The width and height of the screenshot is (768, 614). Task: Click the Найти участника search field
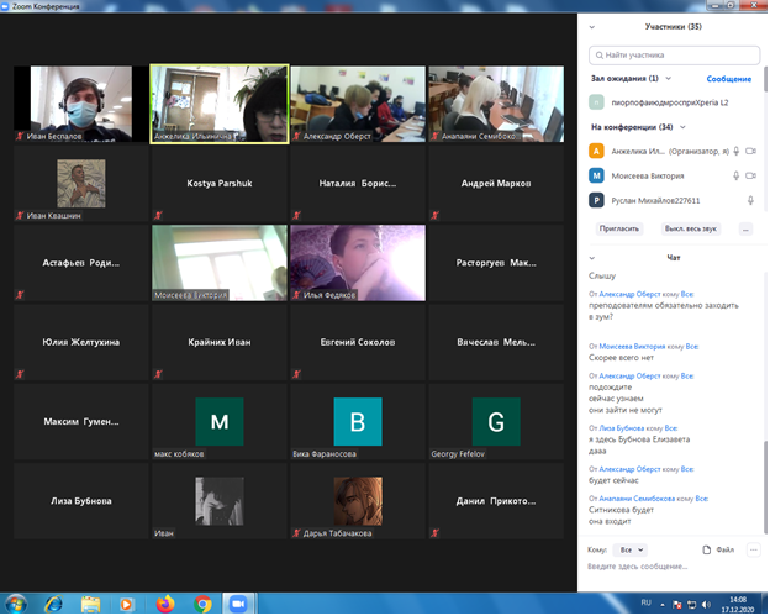[672, 55]
